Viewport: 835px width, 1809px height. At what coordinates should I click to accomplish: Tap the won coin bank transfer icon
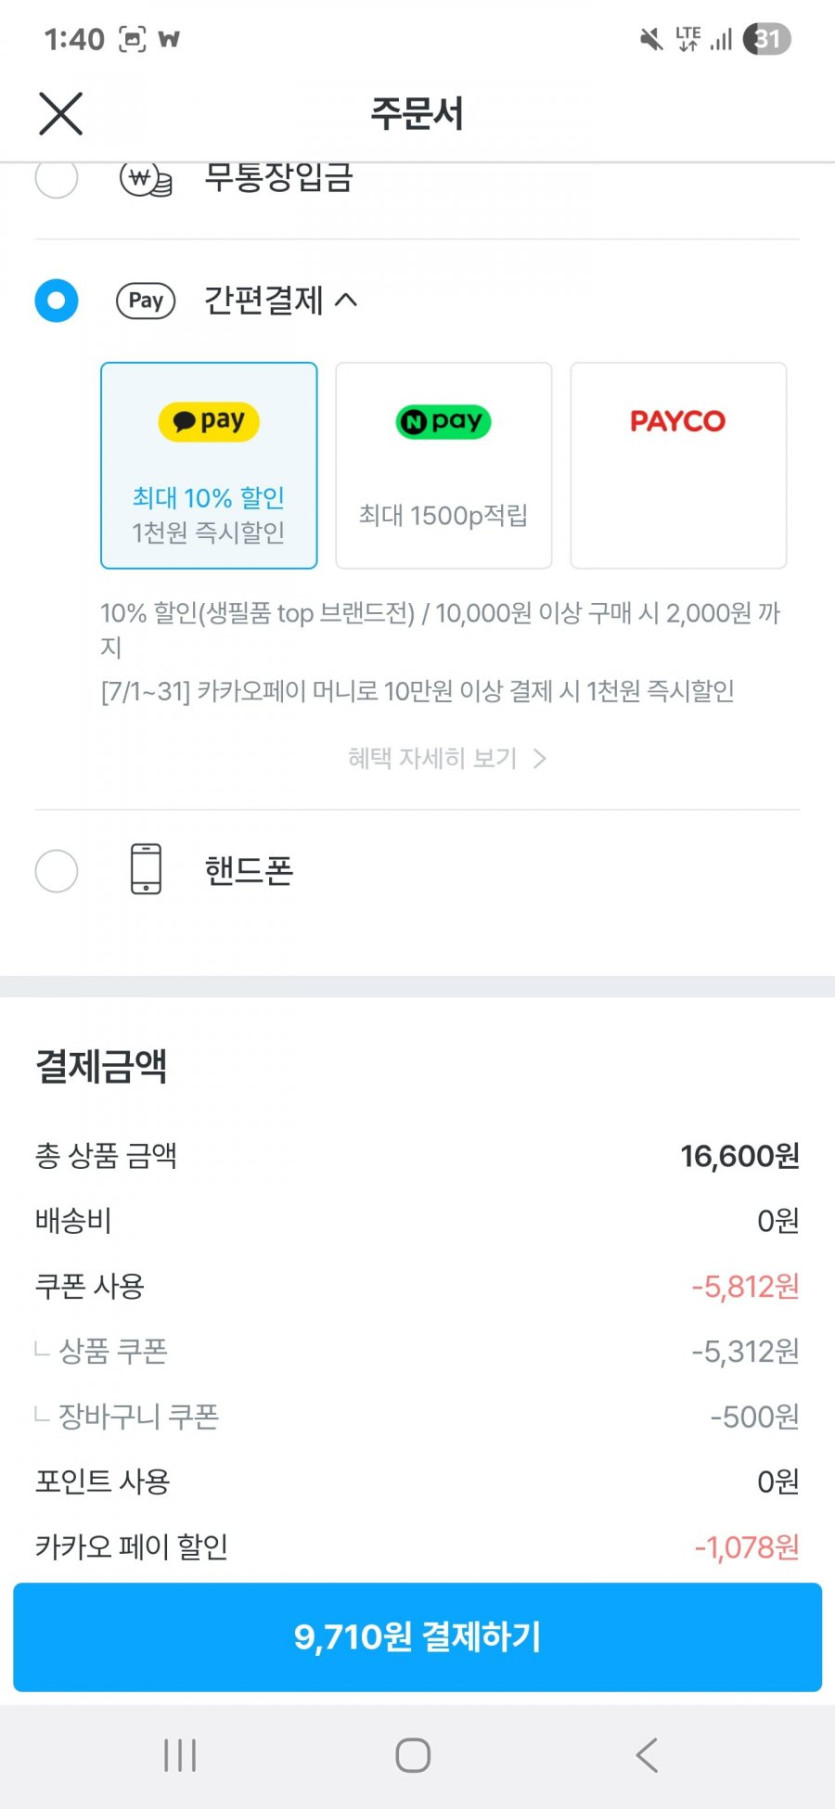click(146, 181)
